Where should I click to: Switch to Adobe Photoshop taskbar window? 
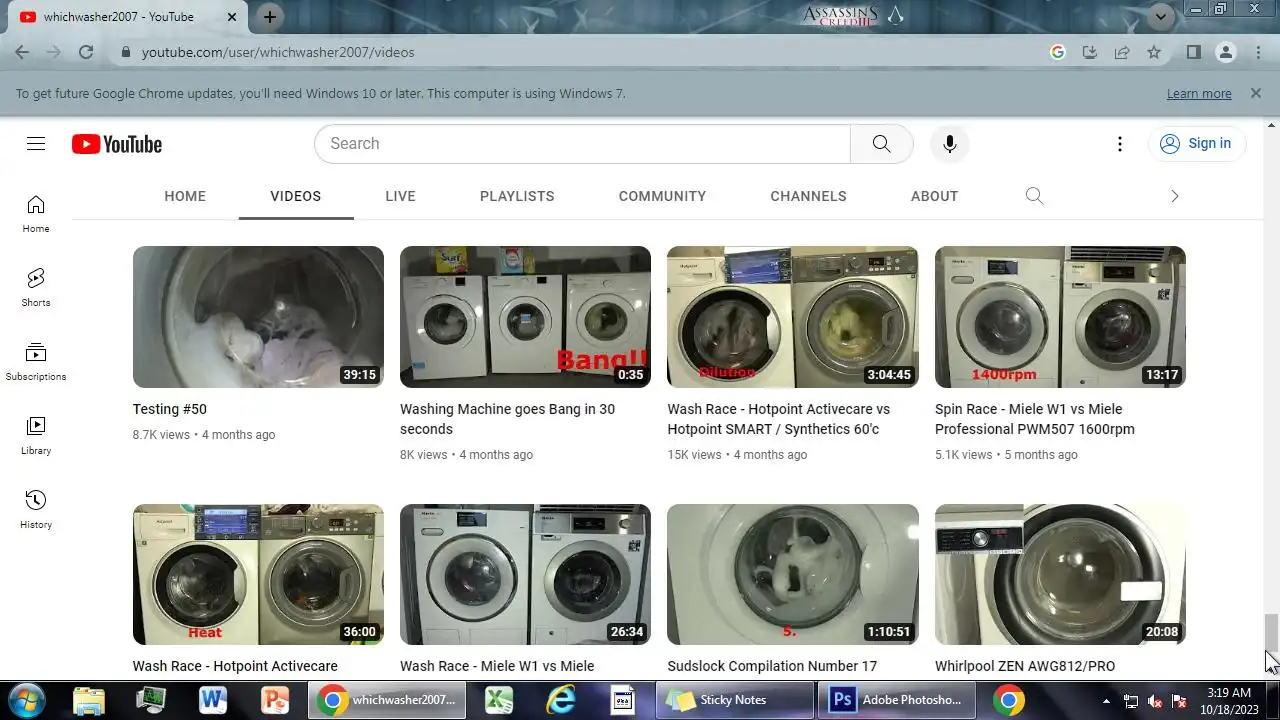897,700
